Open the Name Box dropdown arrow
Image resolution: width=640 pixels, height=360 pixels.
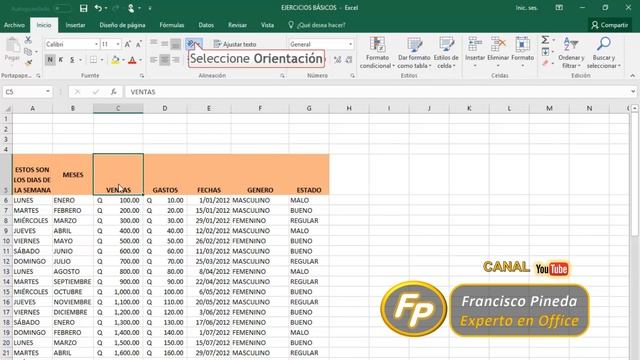point(48,92)
